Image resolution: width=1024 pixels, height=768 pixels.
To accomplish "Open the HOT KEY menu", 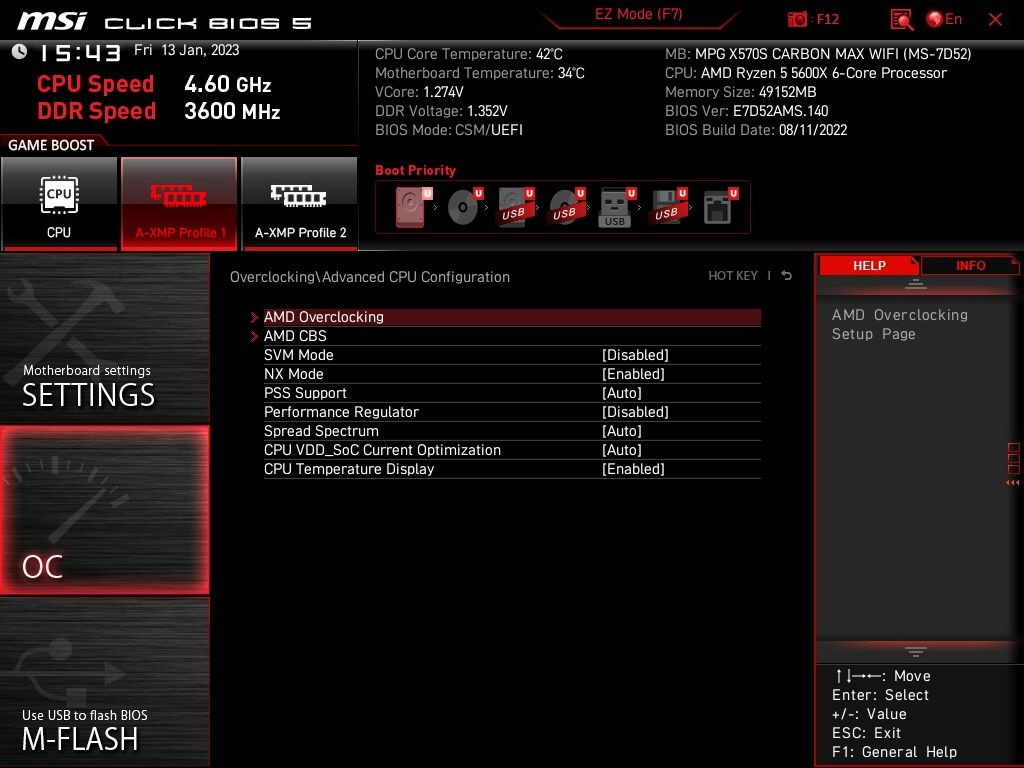I will pos(733,276).
